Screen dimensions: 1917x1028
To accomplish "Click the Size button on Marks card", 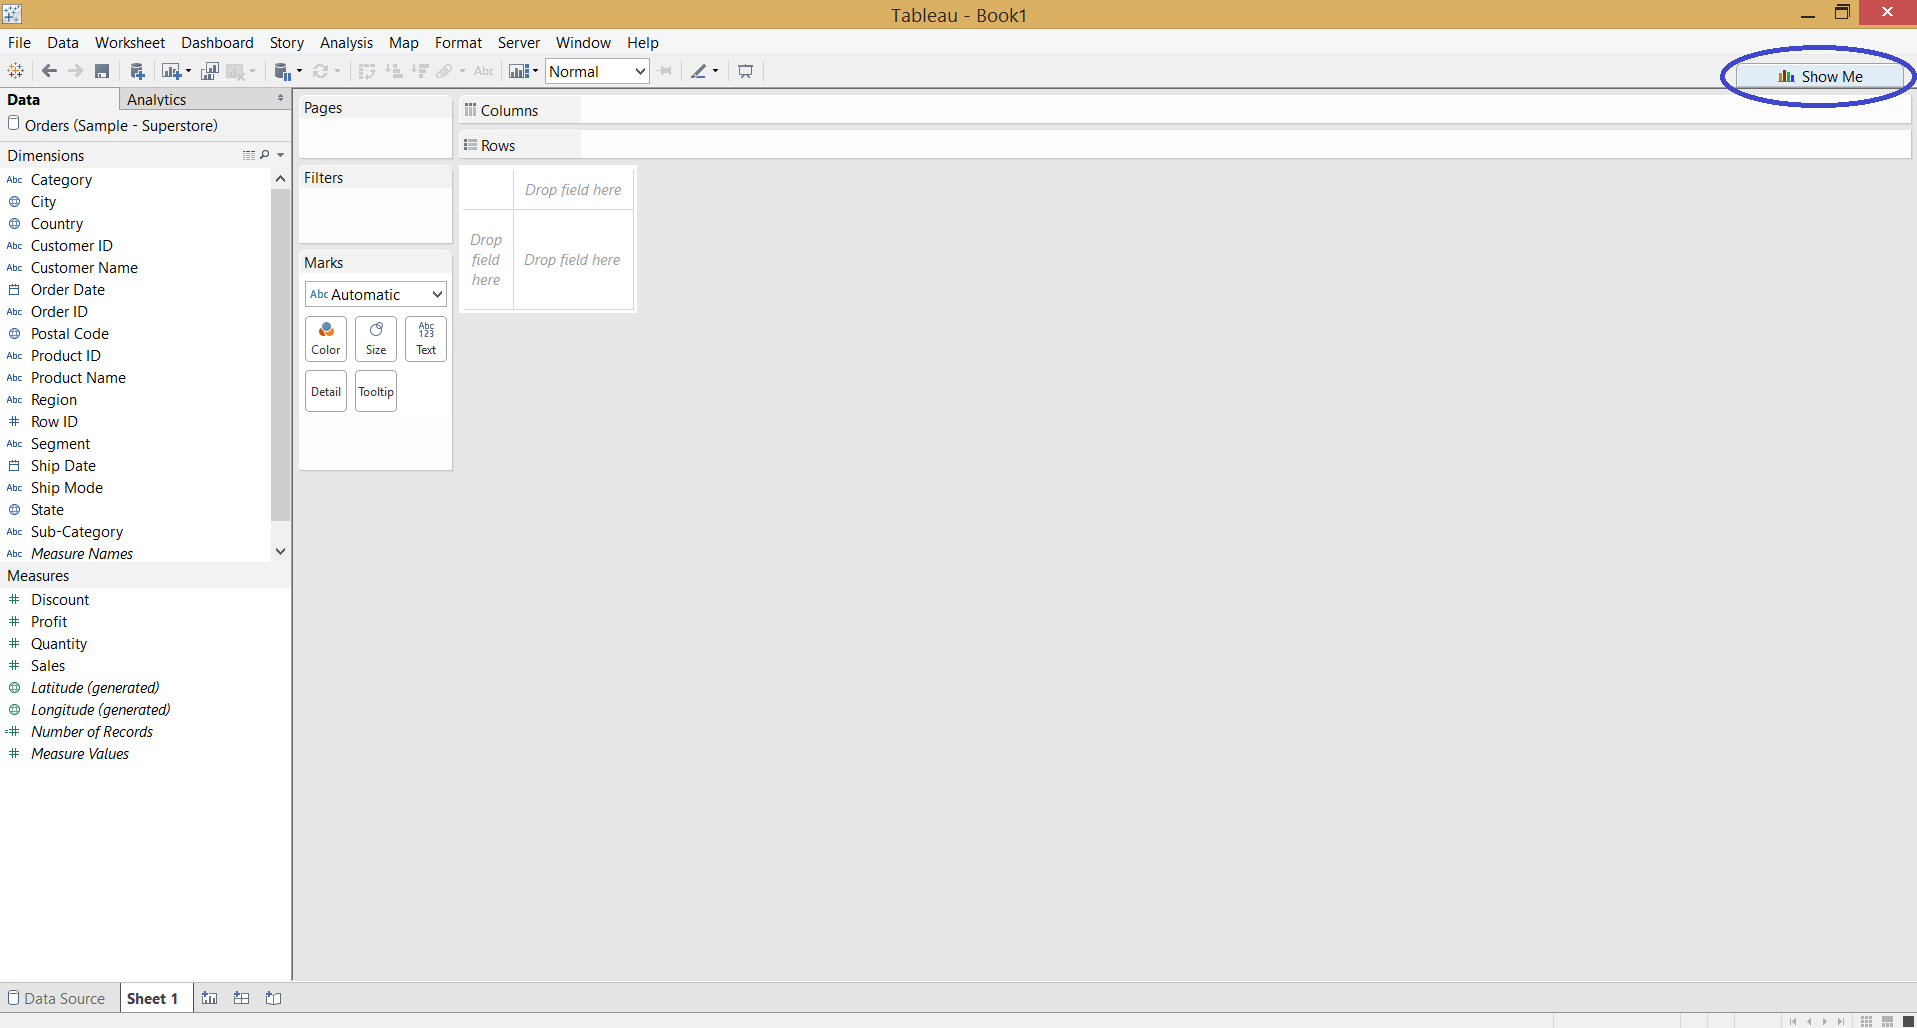I will pos(376,339).
